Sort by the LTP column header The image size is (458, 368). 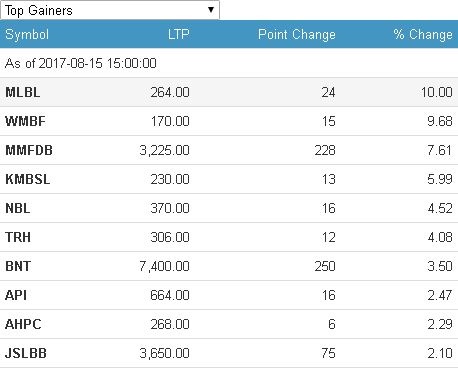pyautogui.click(x=179, y=34)
